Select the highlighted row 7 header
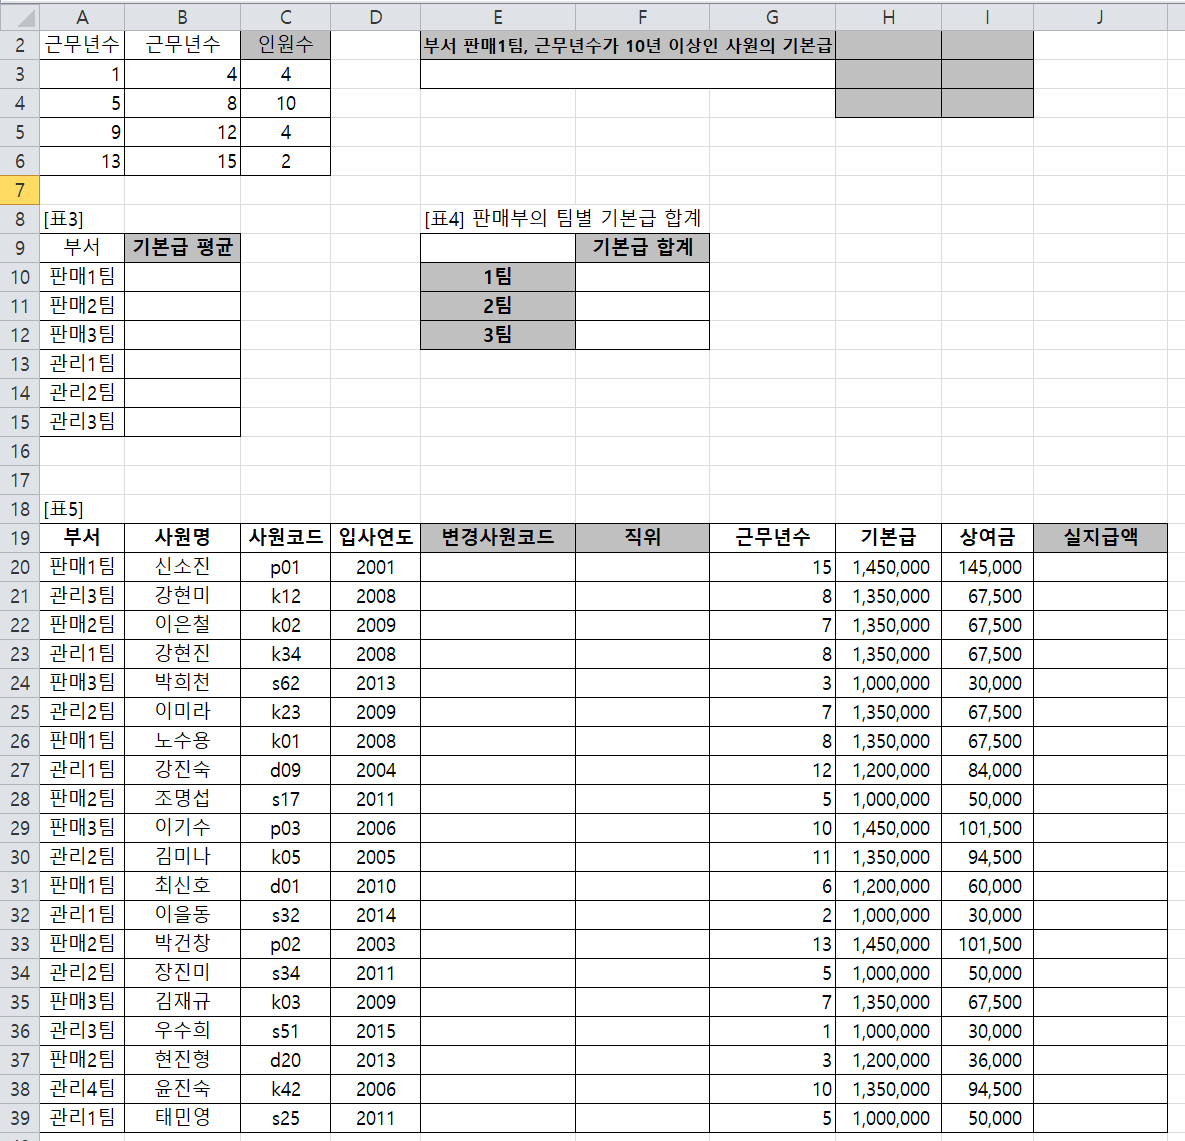This screenshot has width=1185, height=1141. pyautogui.click(x=20, y=190)
